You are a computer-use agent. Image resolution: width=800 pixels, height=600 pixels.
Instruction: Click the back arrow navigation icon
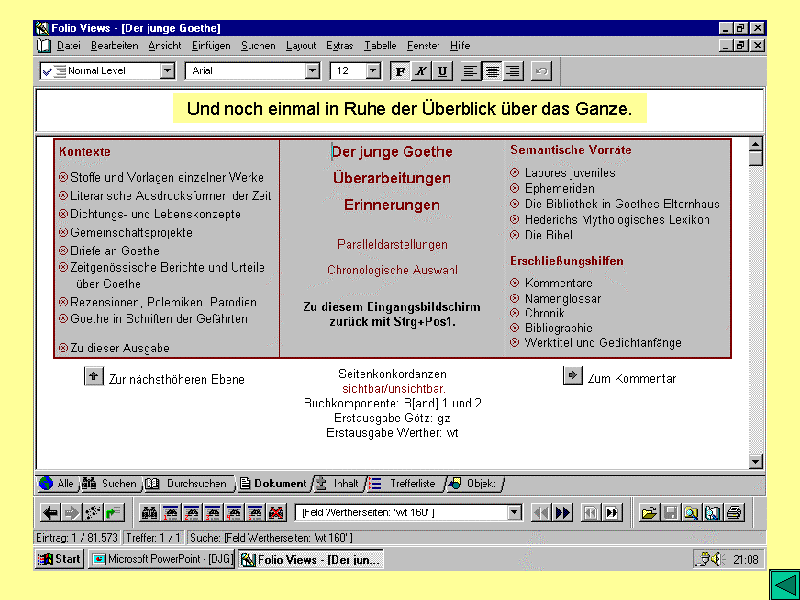click(50, 513)
